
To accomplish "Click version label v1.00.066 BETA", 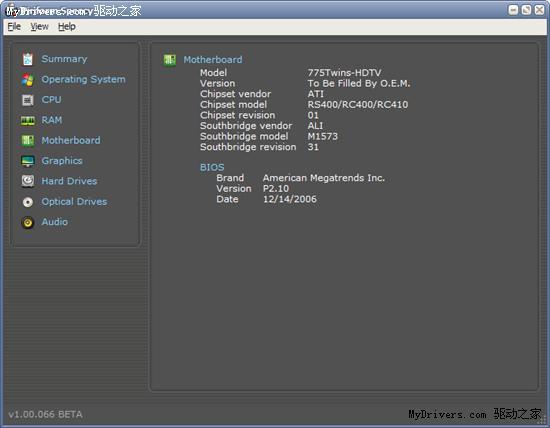I will tap(45, 414).
